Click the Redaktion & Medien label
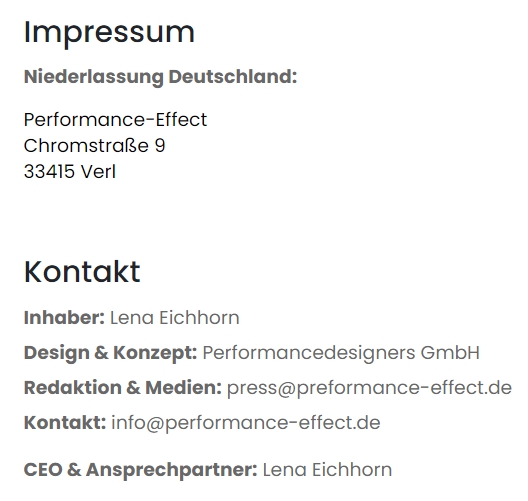The image size is (528, 501). [x=123, y=388]
